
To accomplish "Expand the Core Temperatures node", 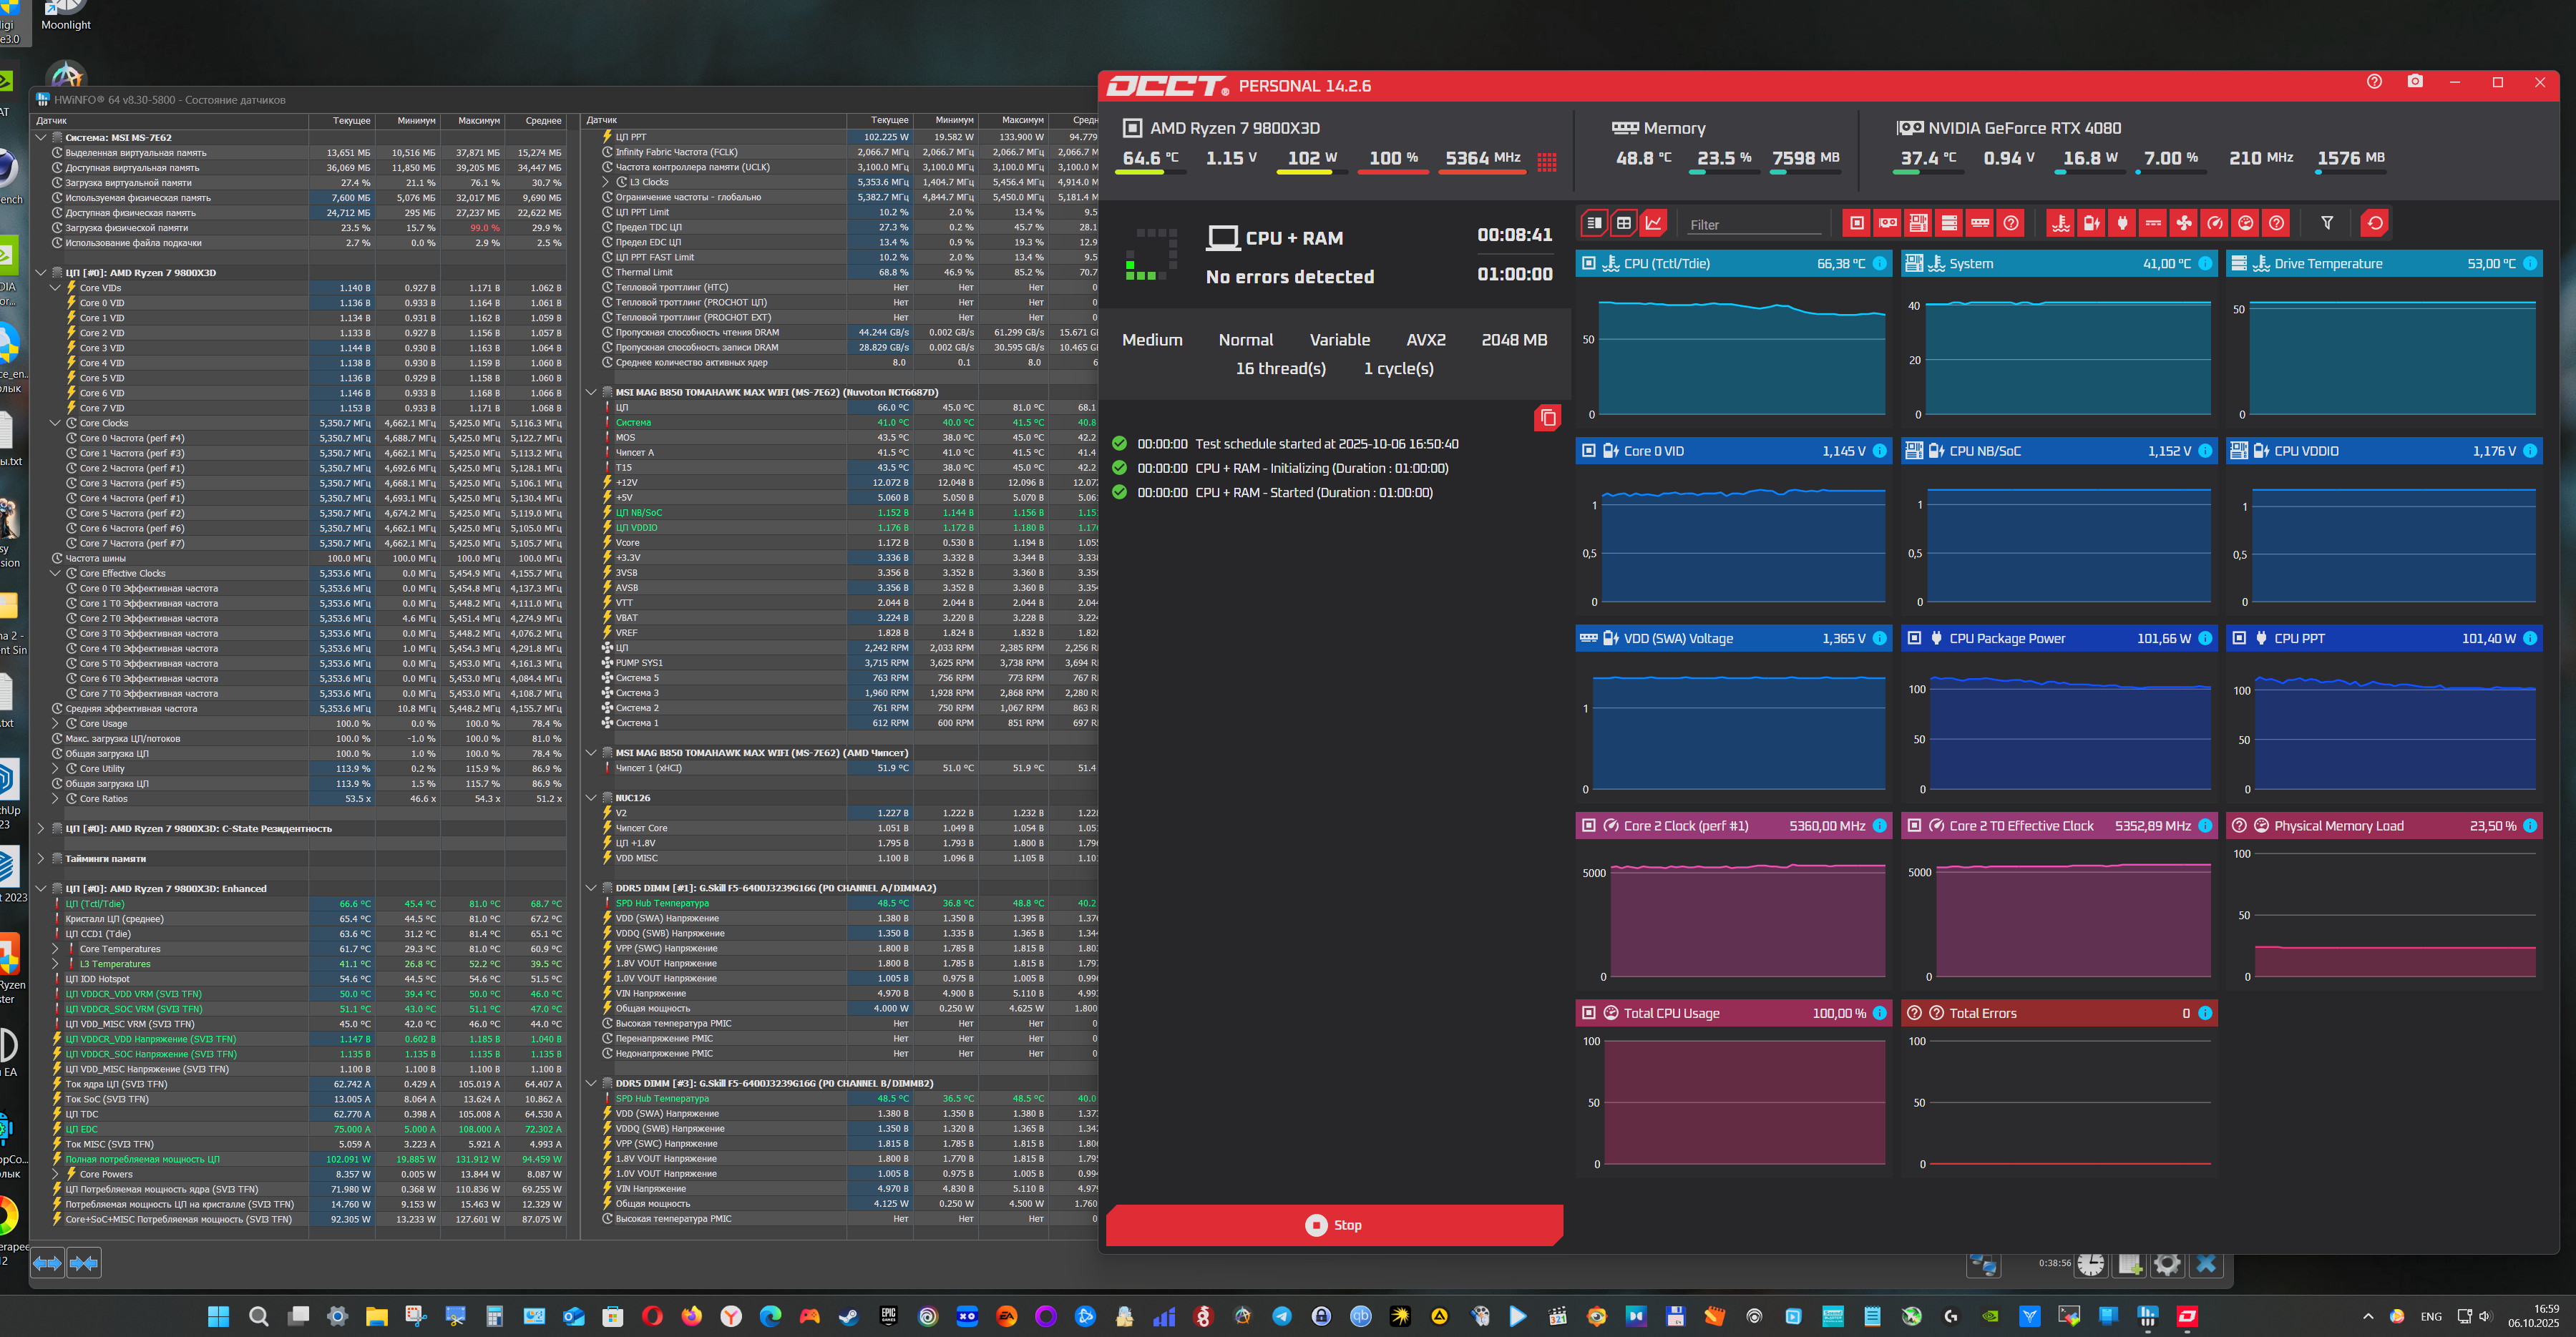I will [56, 949].
